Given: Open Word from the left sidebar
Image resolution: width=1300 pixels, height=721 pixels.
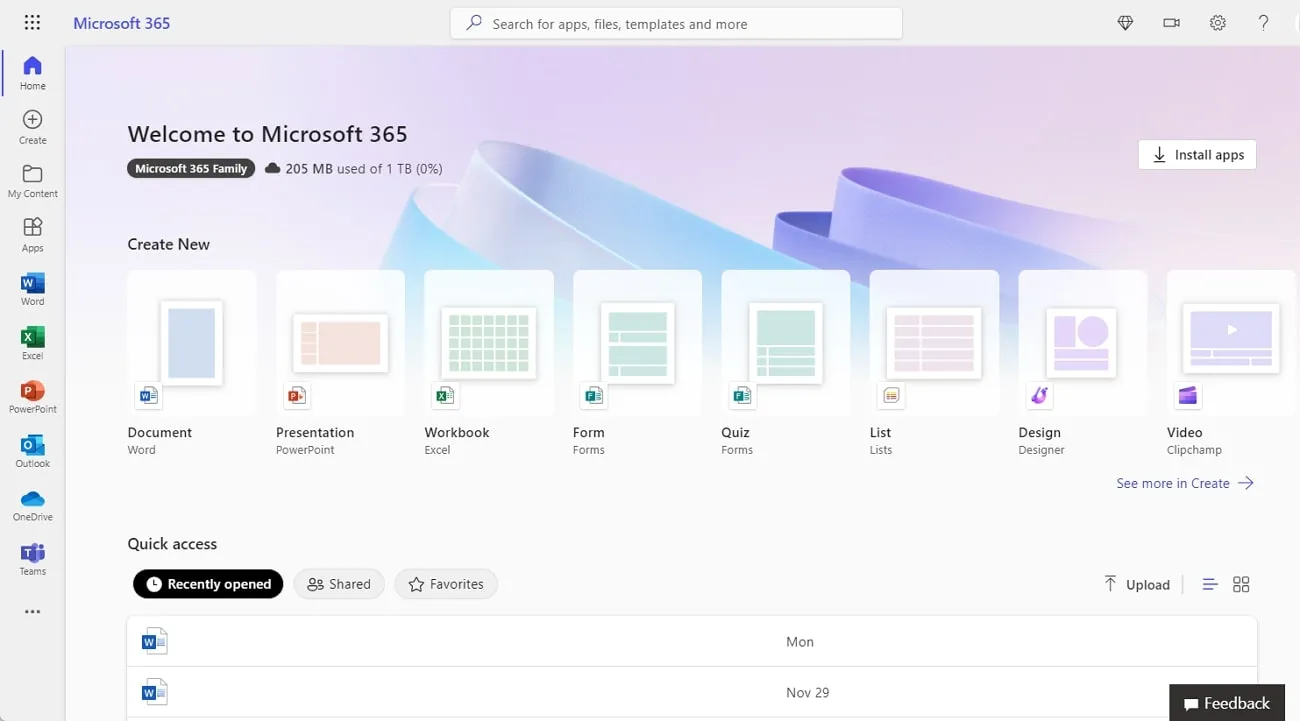Looking at the screenshot, I should click(32, 289).
